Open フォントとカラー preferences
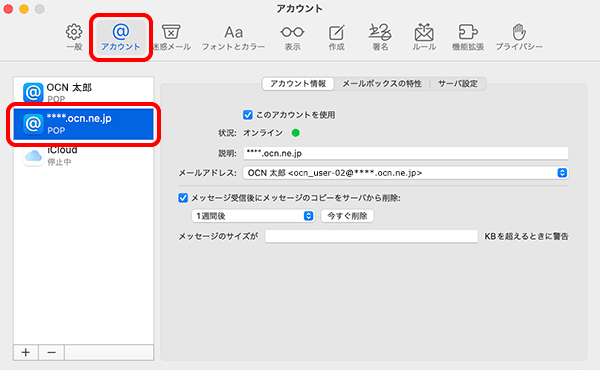The width and height of the screenshot is (600, 370). click(x=233, y=37)
